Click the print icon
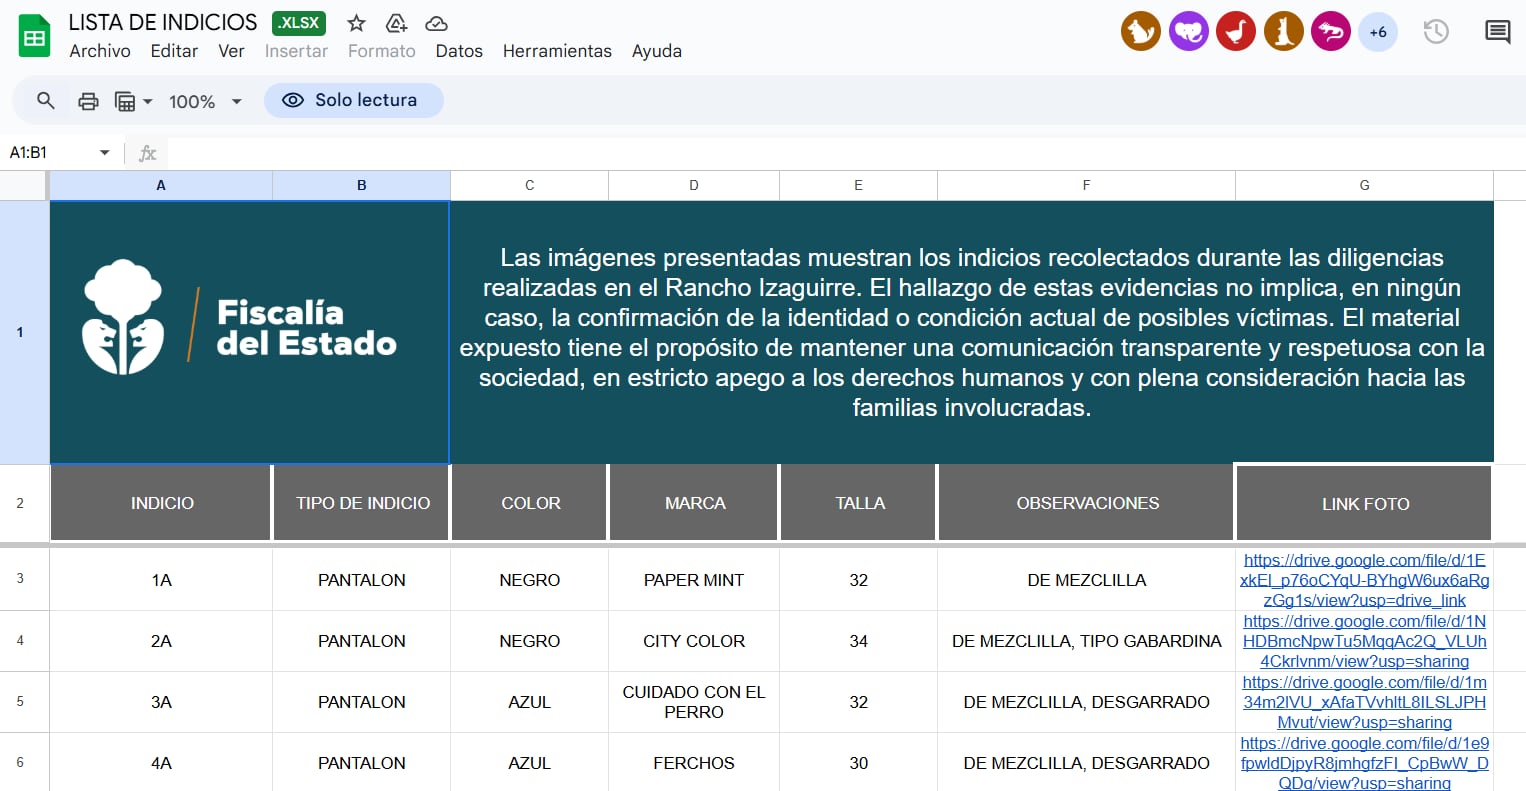Viewport: 1526px width, 791px height. click(x=88, y=101)
